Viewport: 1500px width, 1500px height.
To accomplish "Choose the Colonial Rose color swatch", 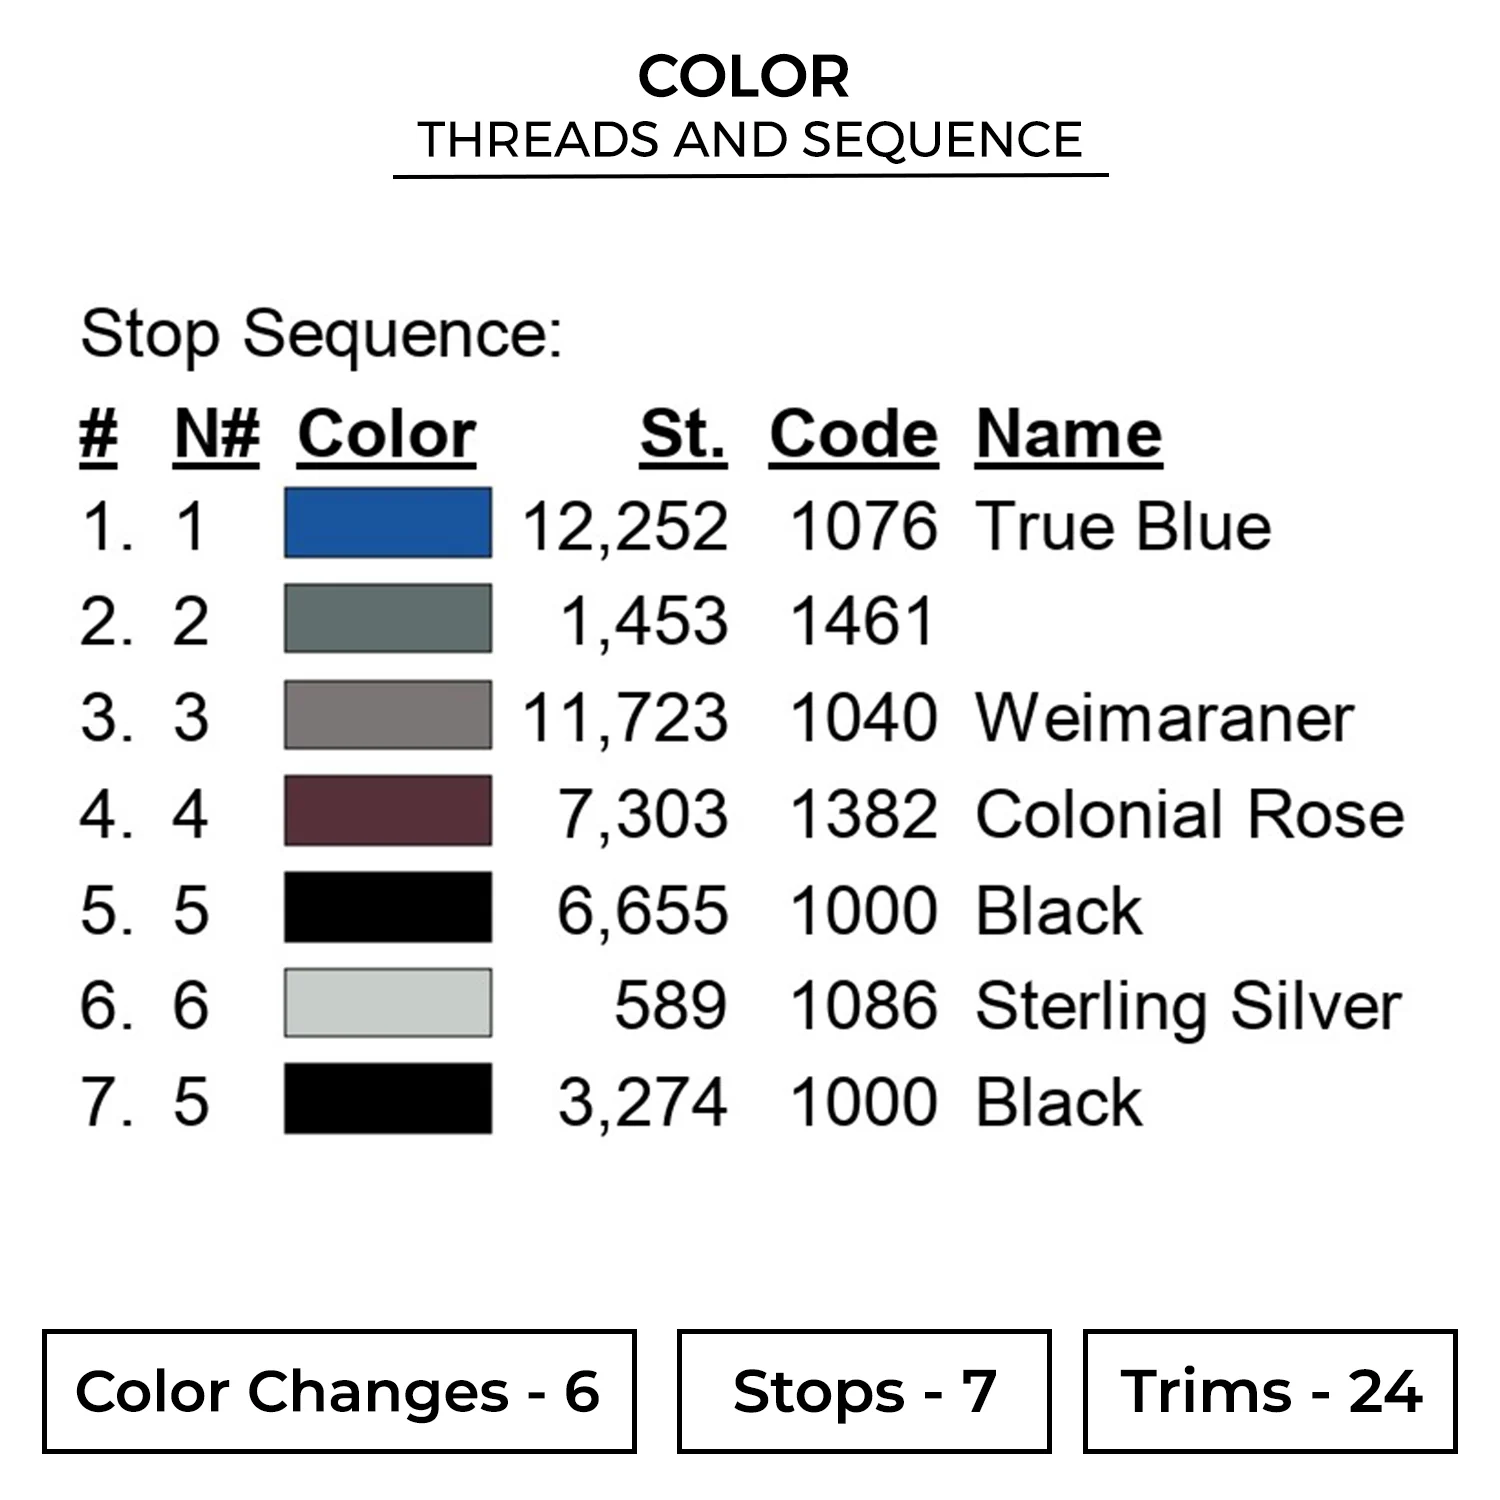I will point(388,811).
